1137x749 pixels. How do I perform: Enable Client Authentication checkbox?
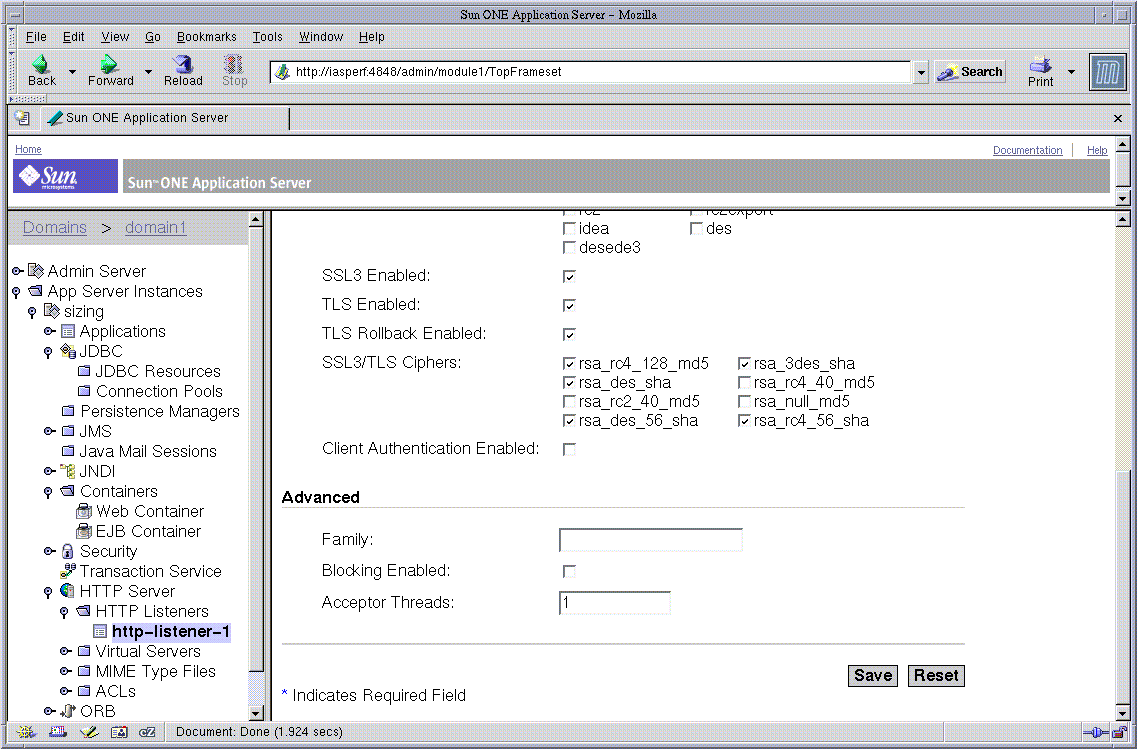coord(569,450)
